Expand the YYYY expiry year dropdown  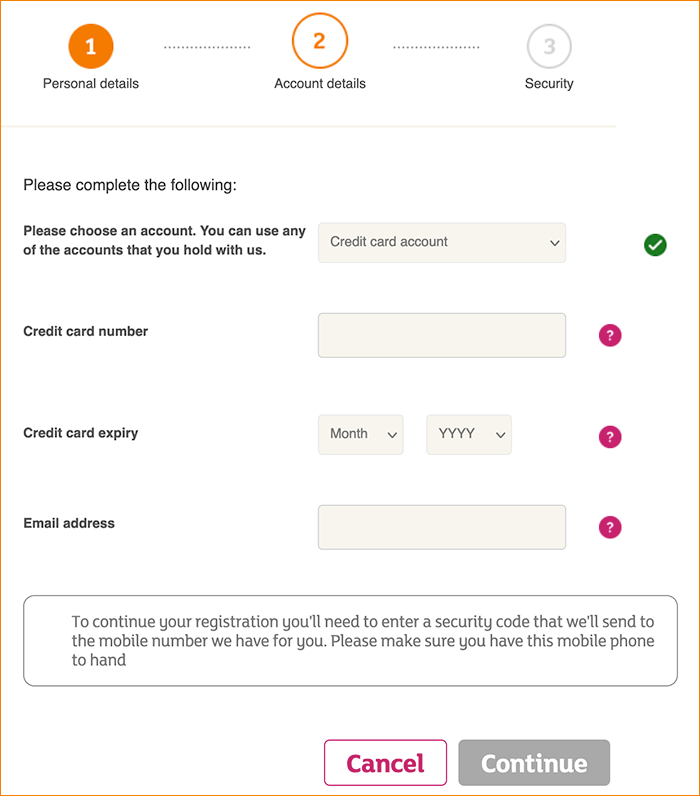469,435
